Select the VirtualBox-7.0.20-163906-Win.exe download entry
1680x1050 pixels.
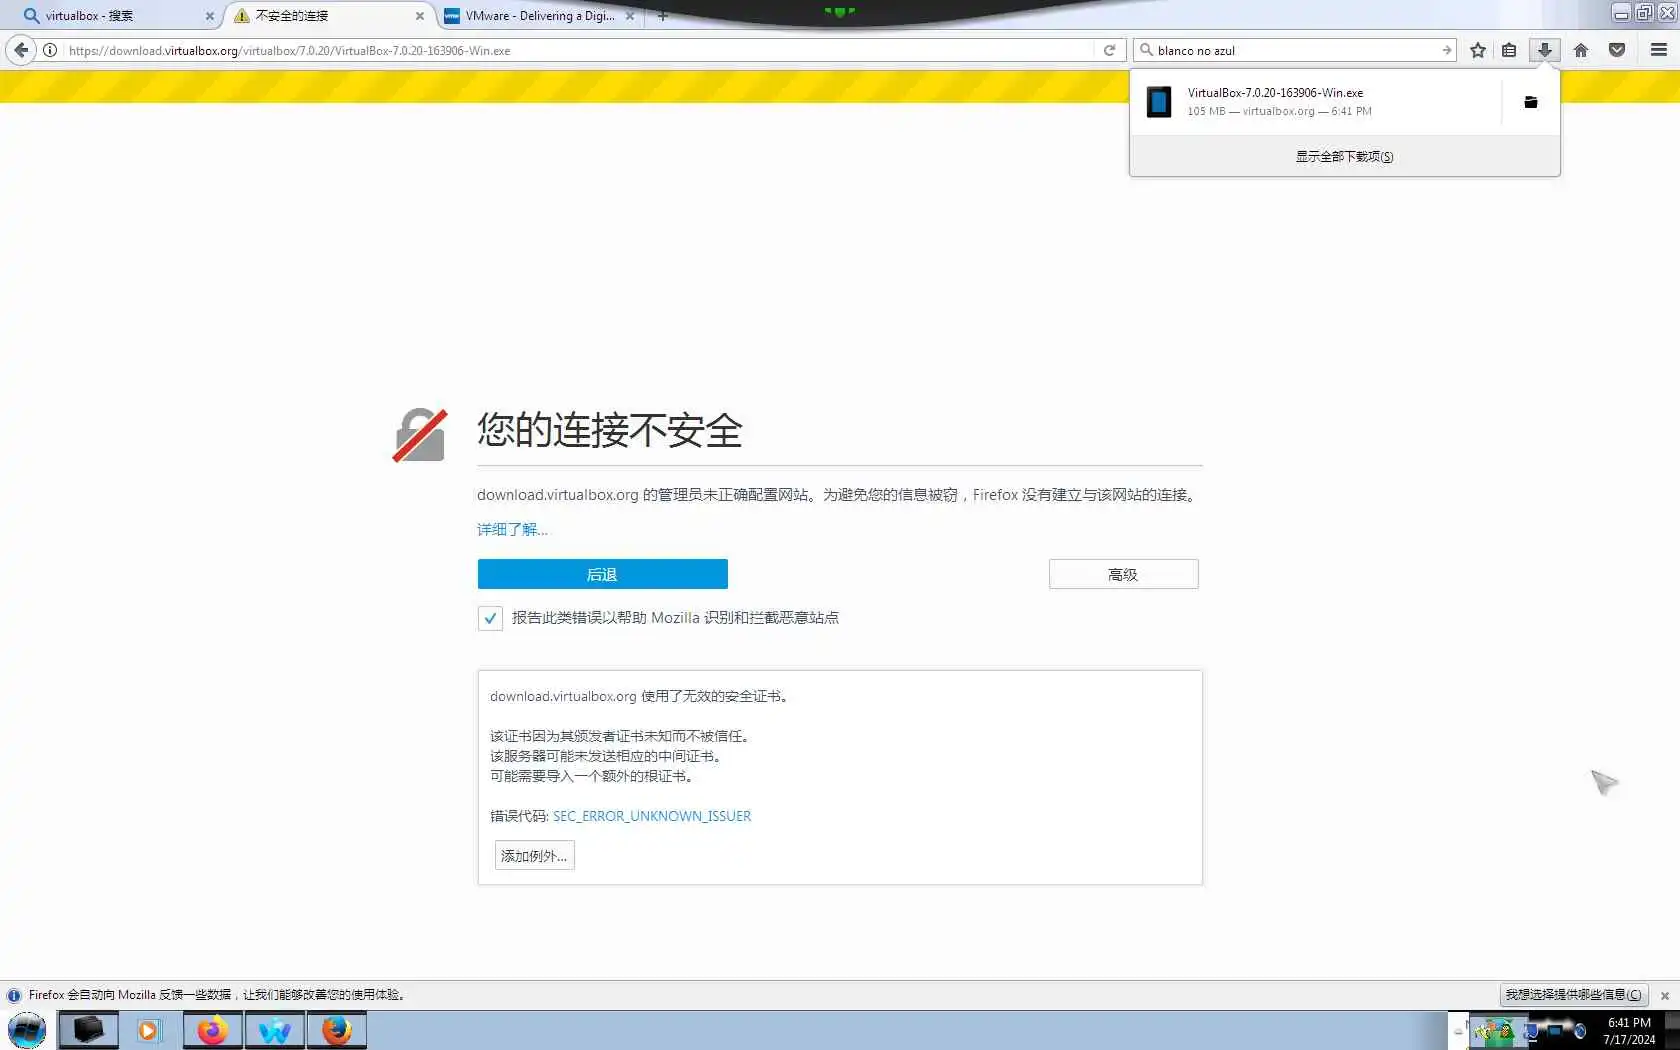pos(1316,102)
